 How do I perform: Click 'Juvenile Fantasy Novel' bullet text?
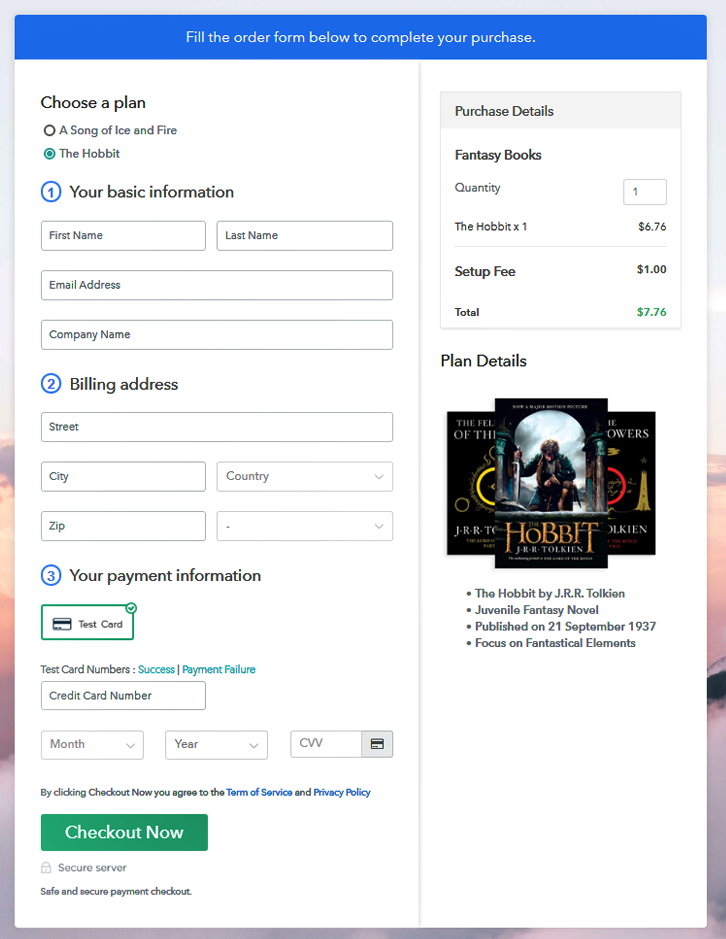pos(537,610)
